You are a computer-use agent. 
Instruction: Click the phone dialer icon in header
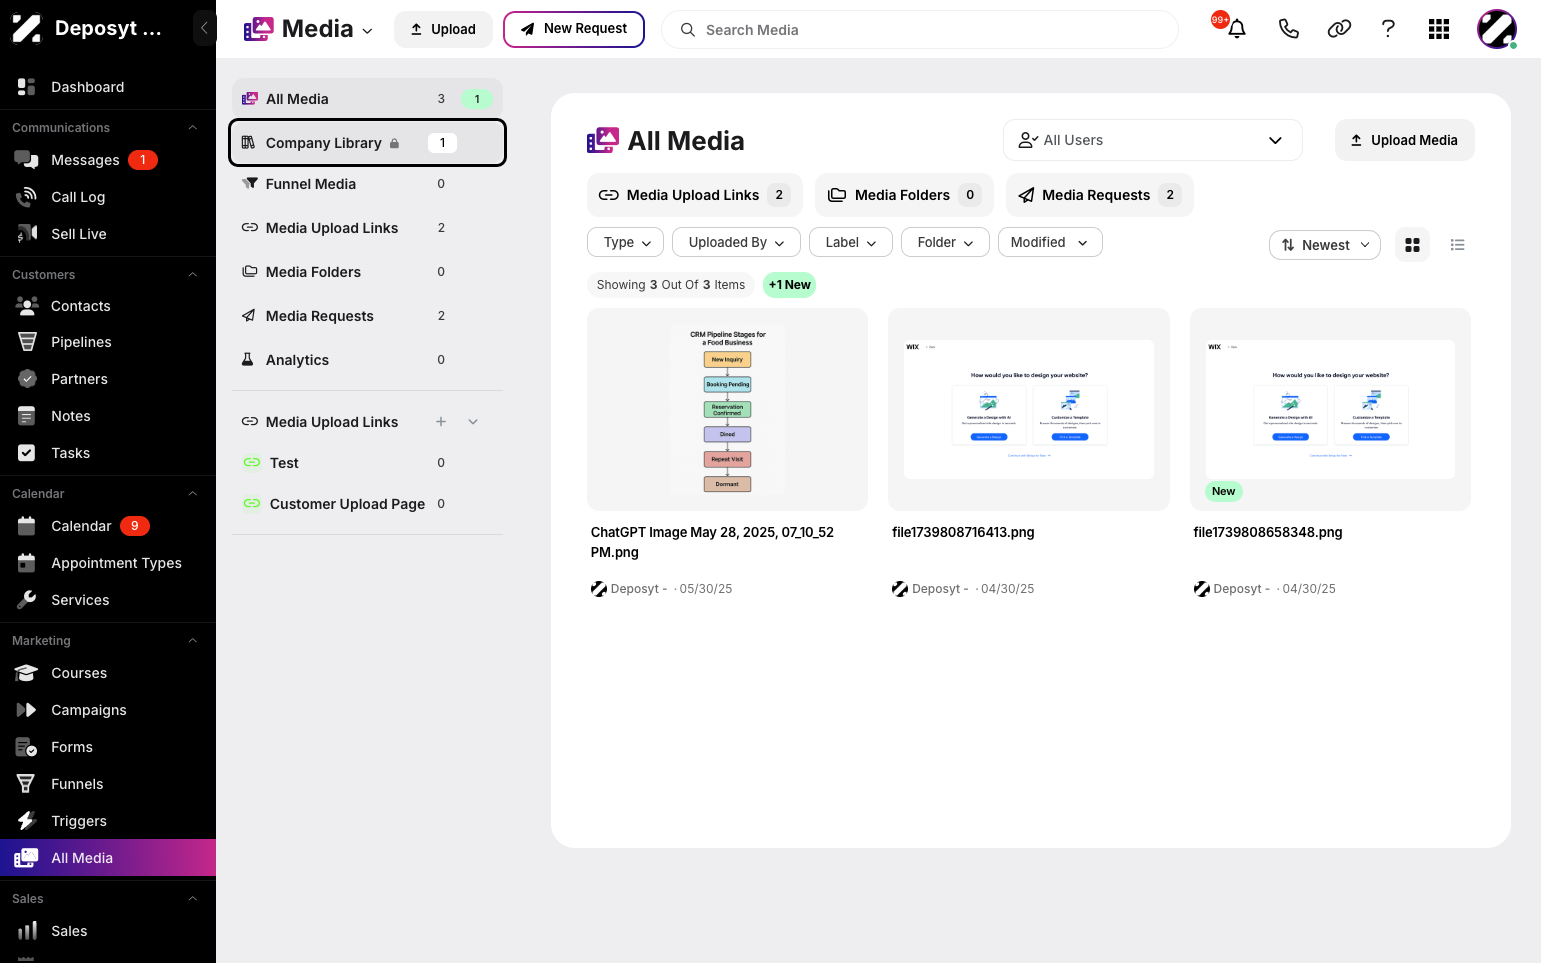pyautogui.click(x=1289, y=29)
